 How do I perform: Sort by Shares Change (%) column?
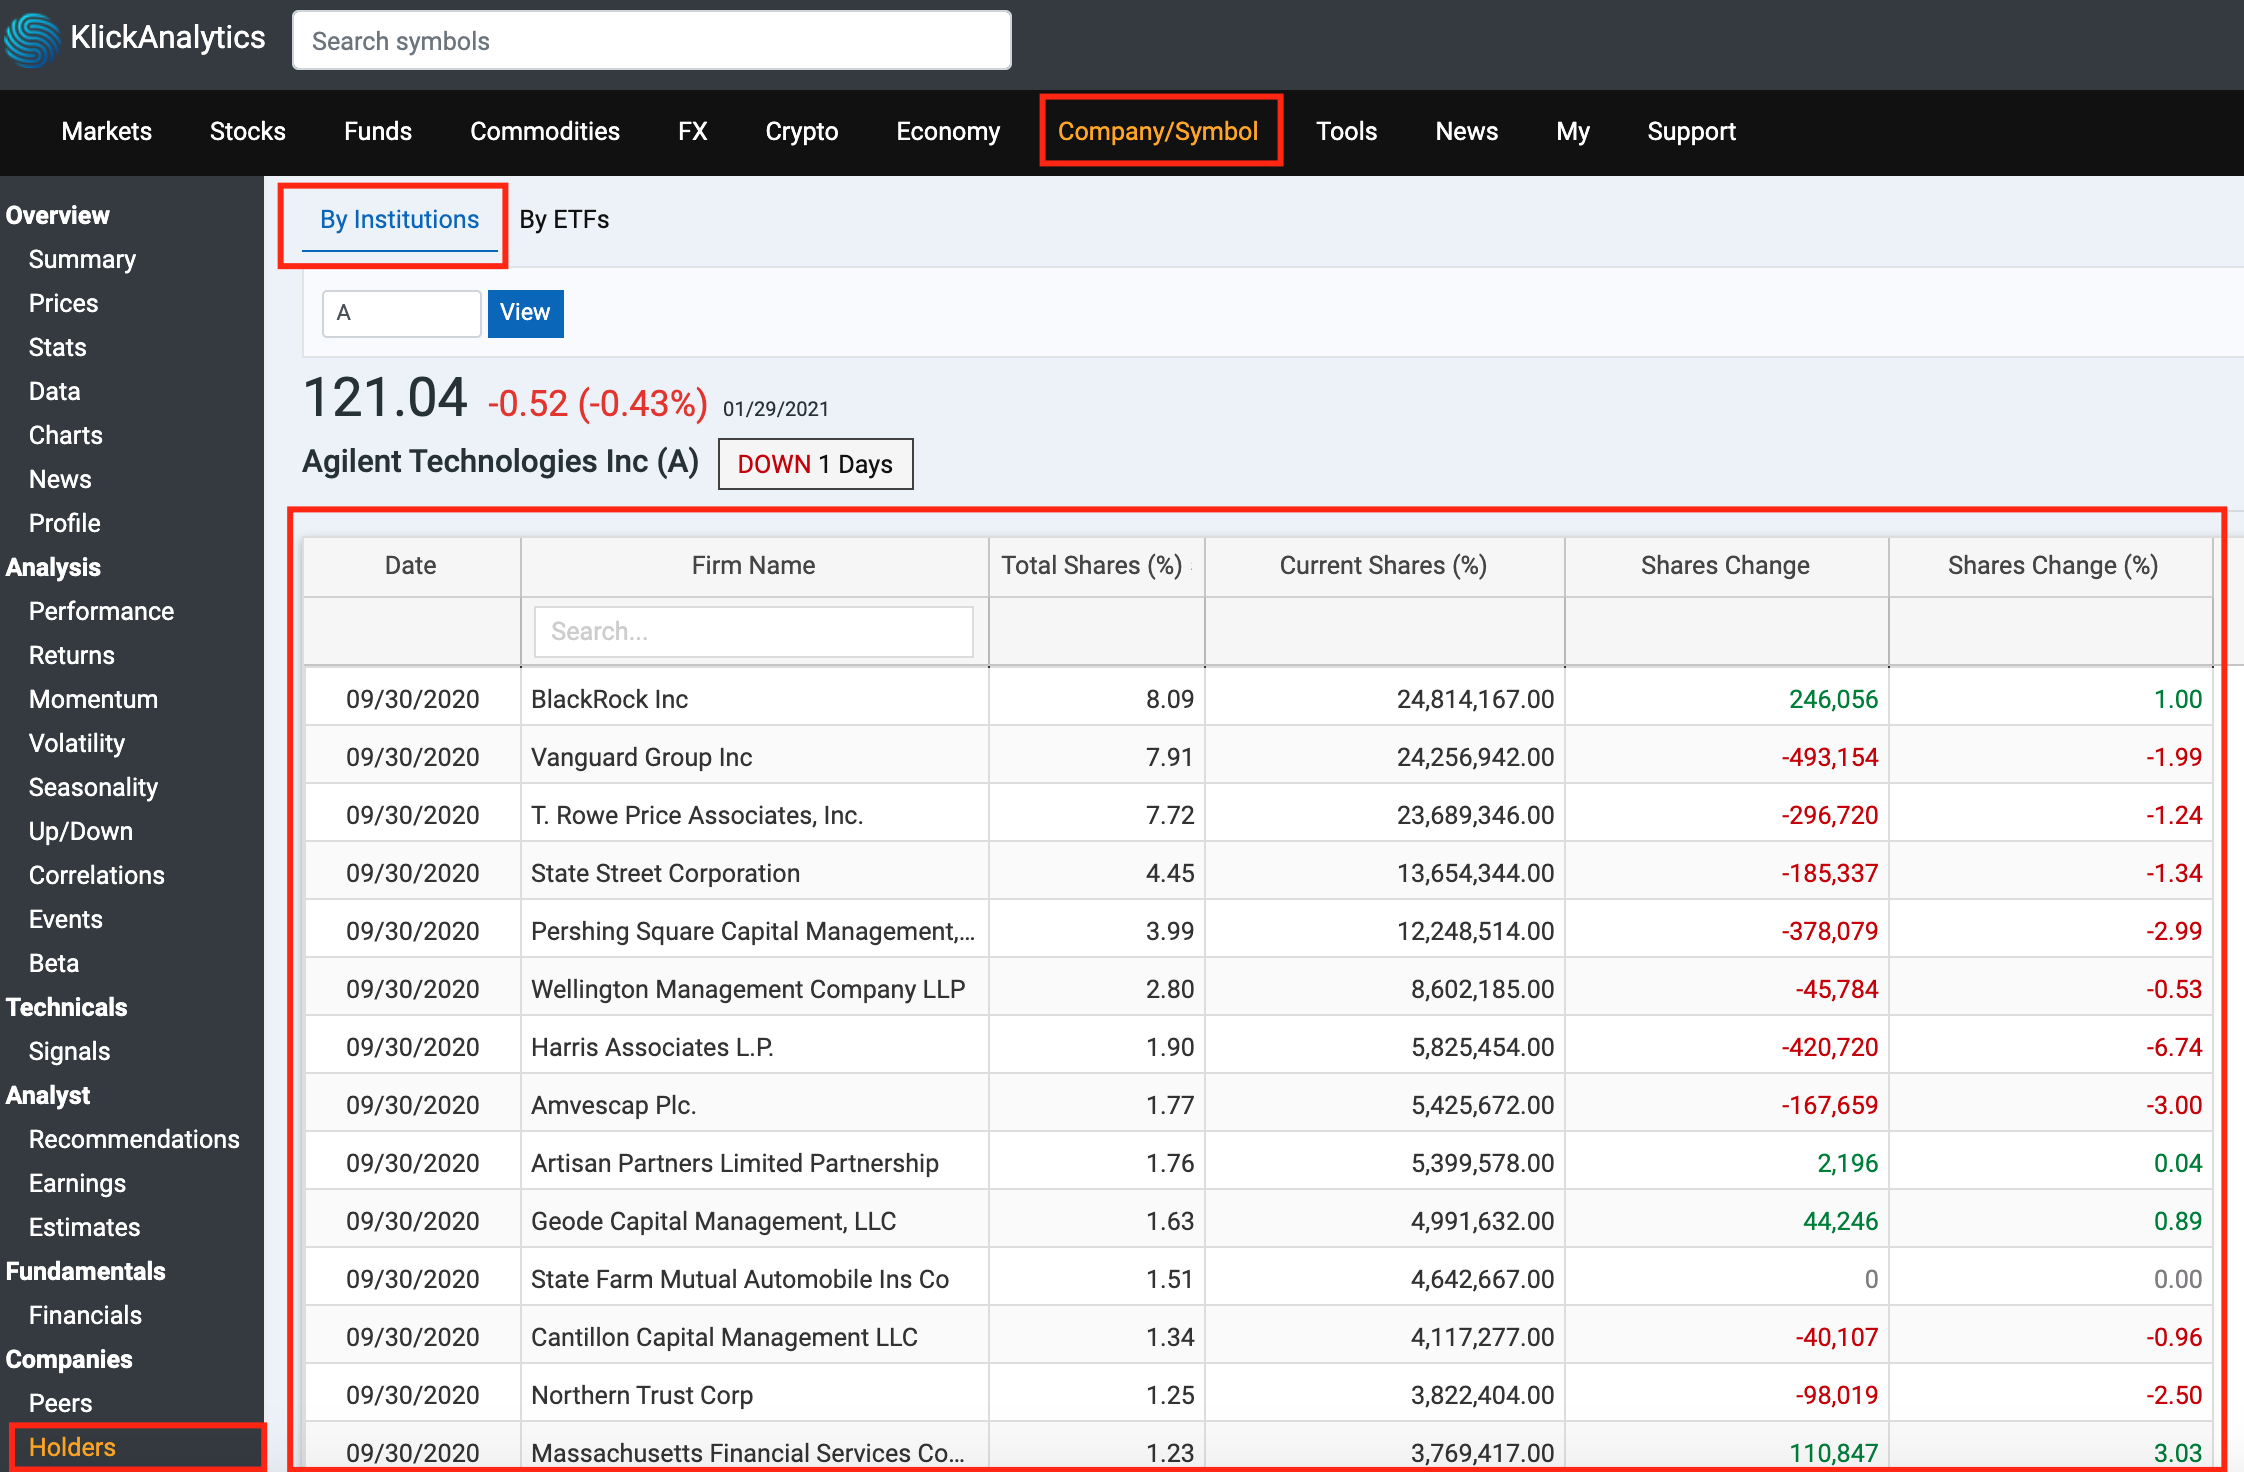point(2051,566)
